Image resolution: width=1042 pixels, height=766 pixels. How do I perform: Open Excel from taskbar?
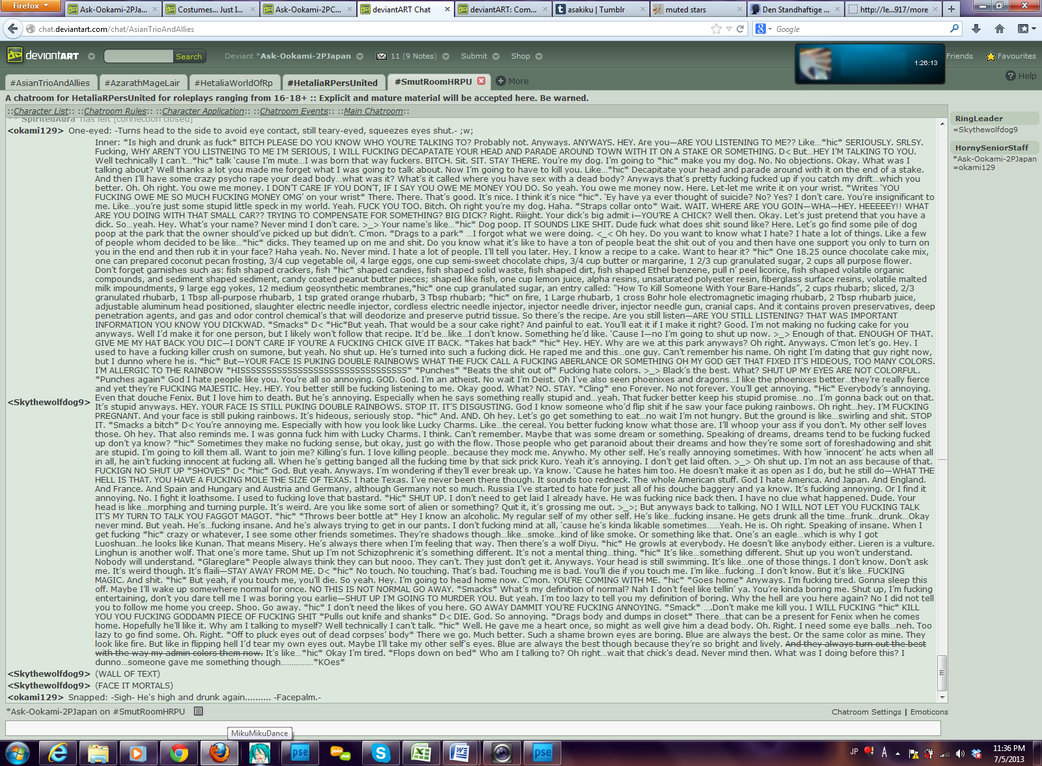pyautogui.click(x=421, y=753)
